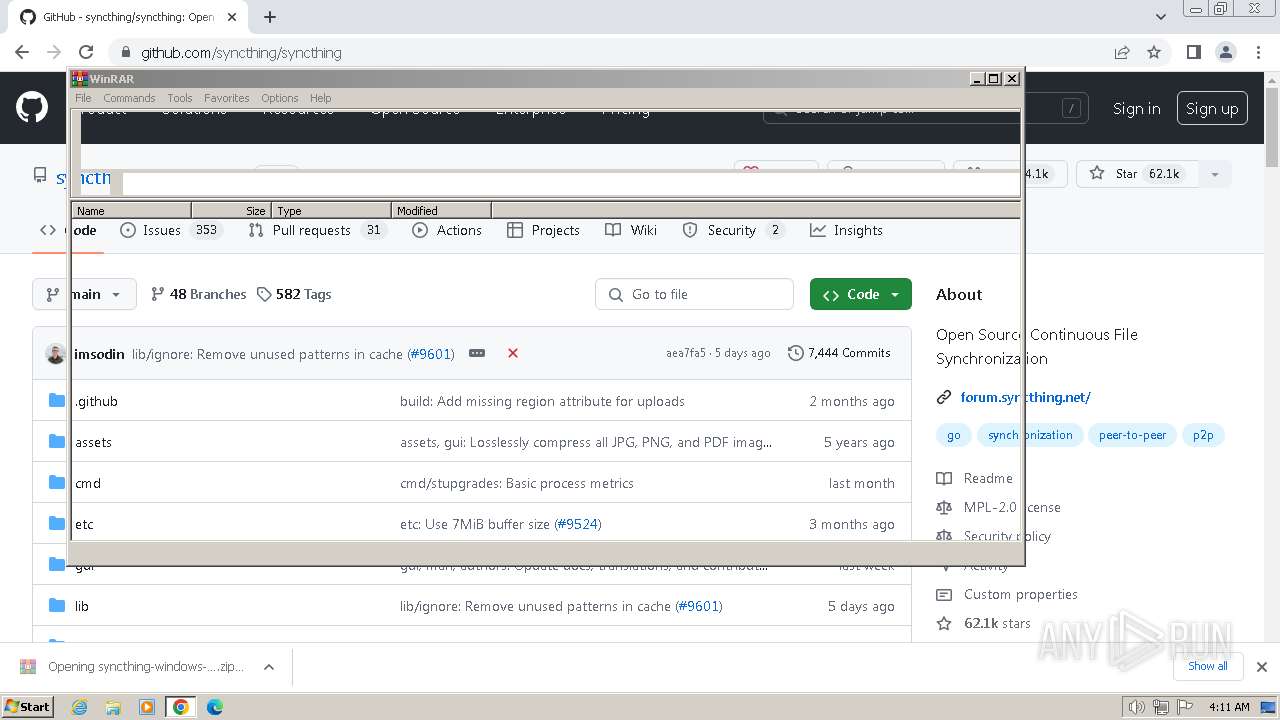Expand the green Code dropdown button
1280x720 pixels.
(861, 294)
